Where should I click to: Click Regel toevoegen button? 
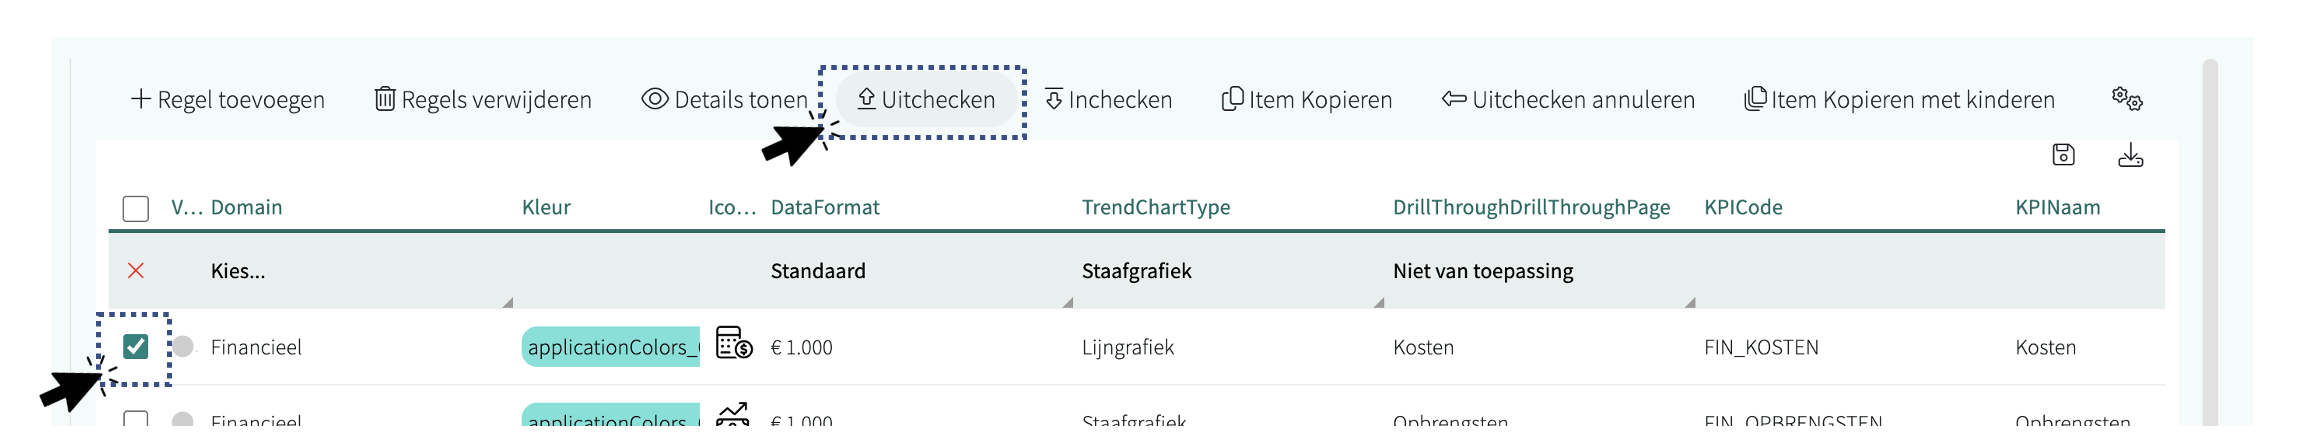pyautogui.click(x=227, y=100)
